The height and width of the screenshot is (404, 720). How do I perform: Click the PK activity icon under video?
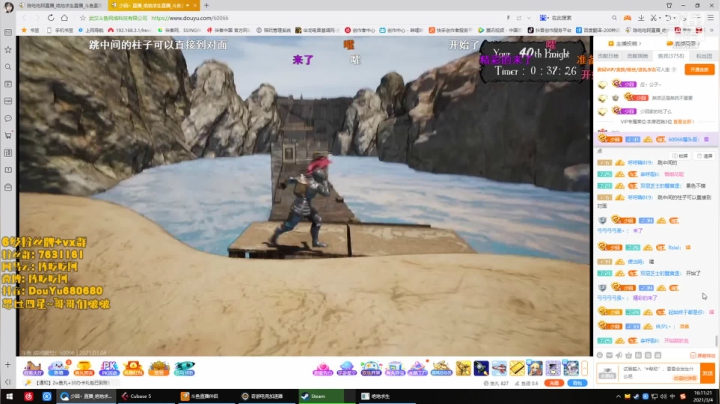109,368
